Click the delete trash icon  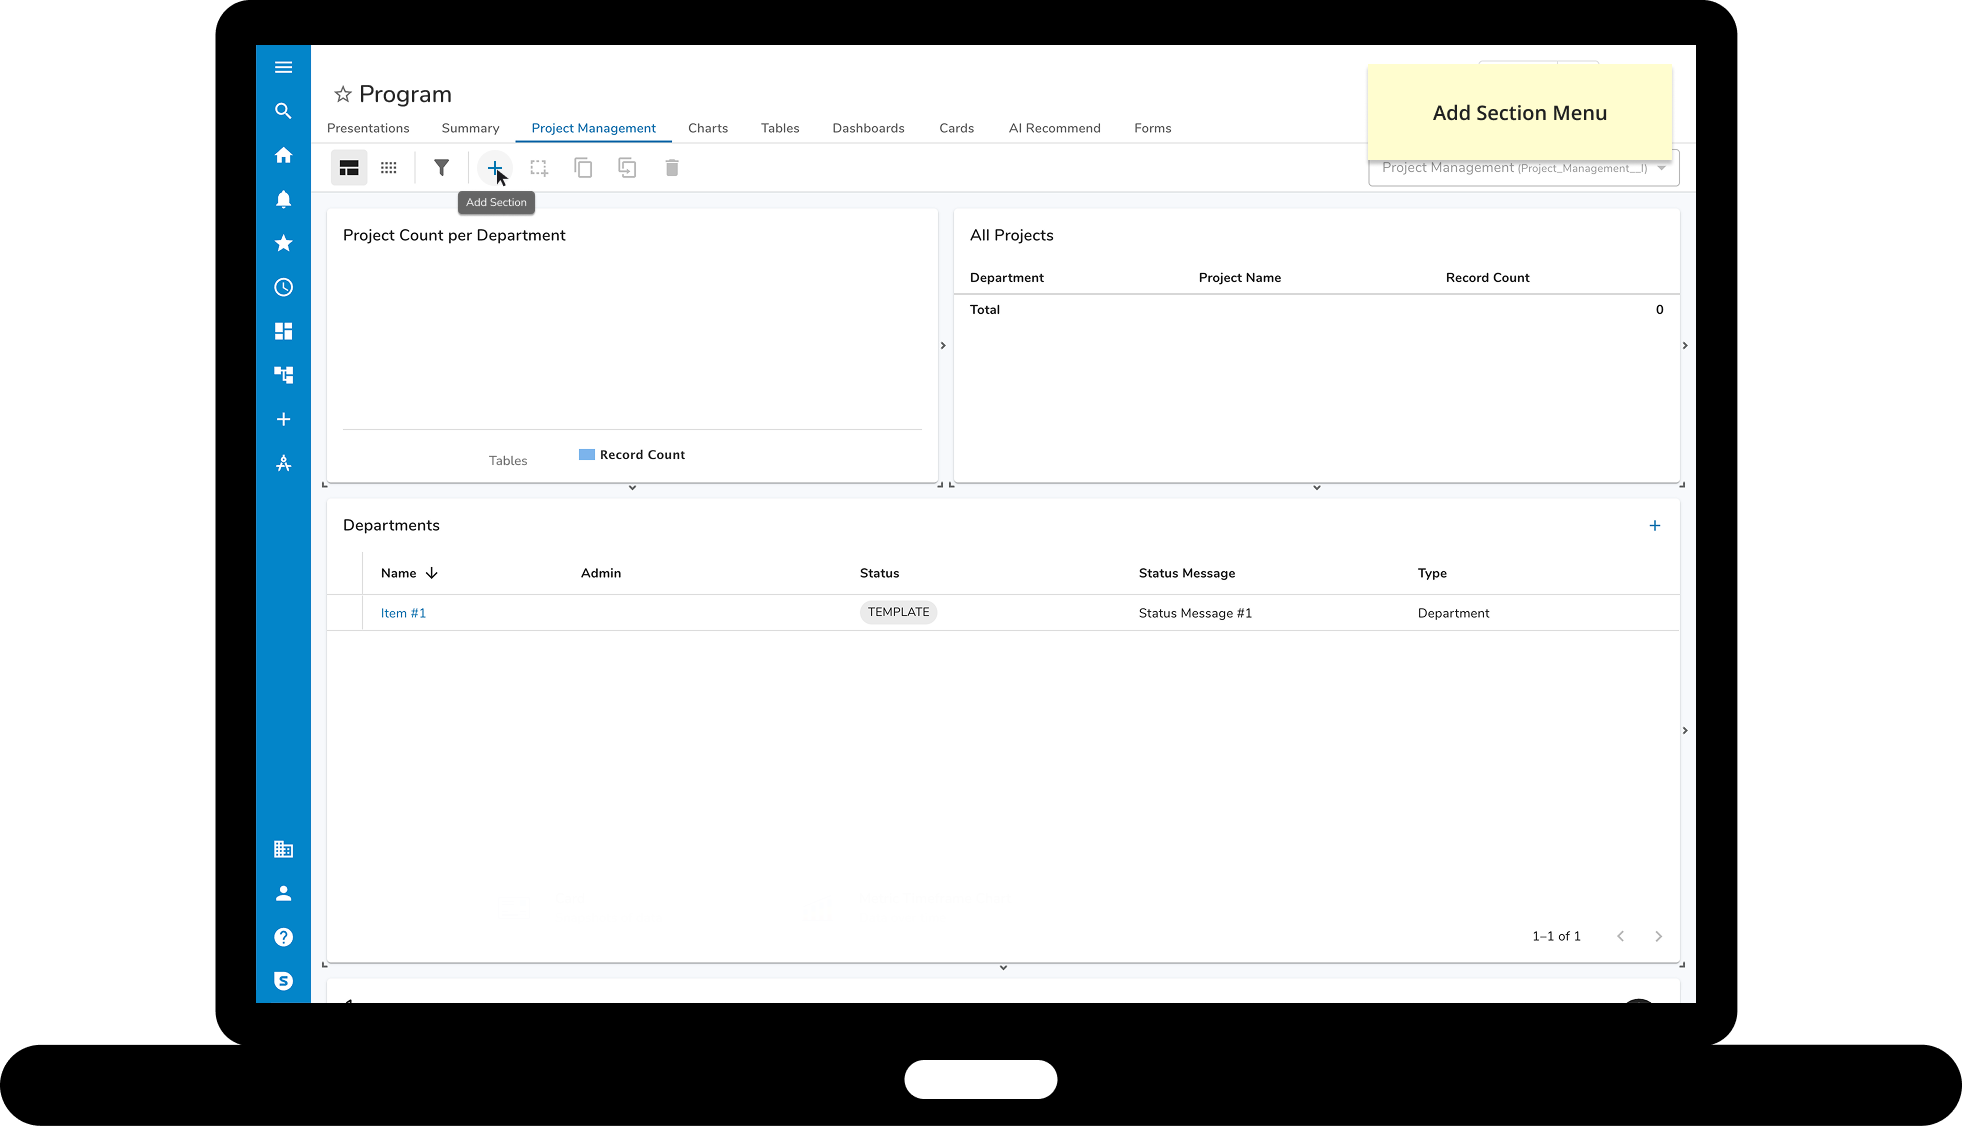pyautogui.click(x=672, y=168)
